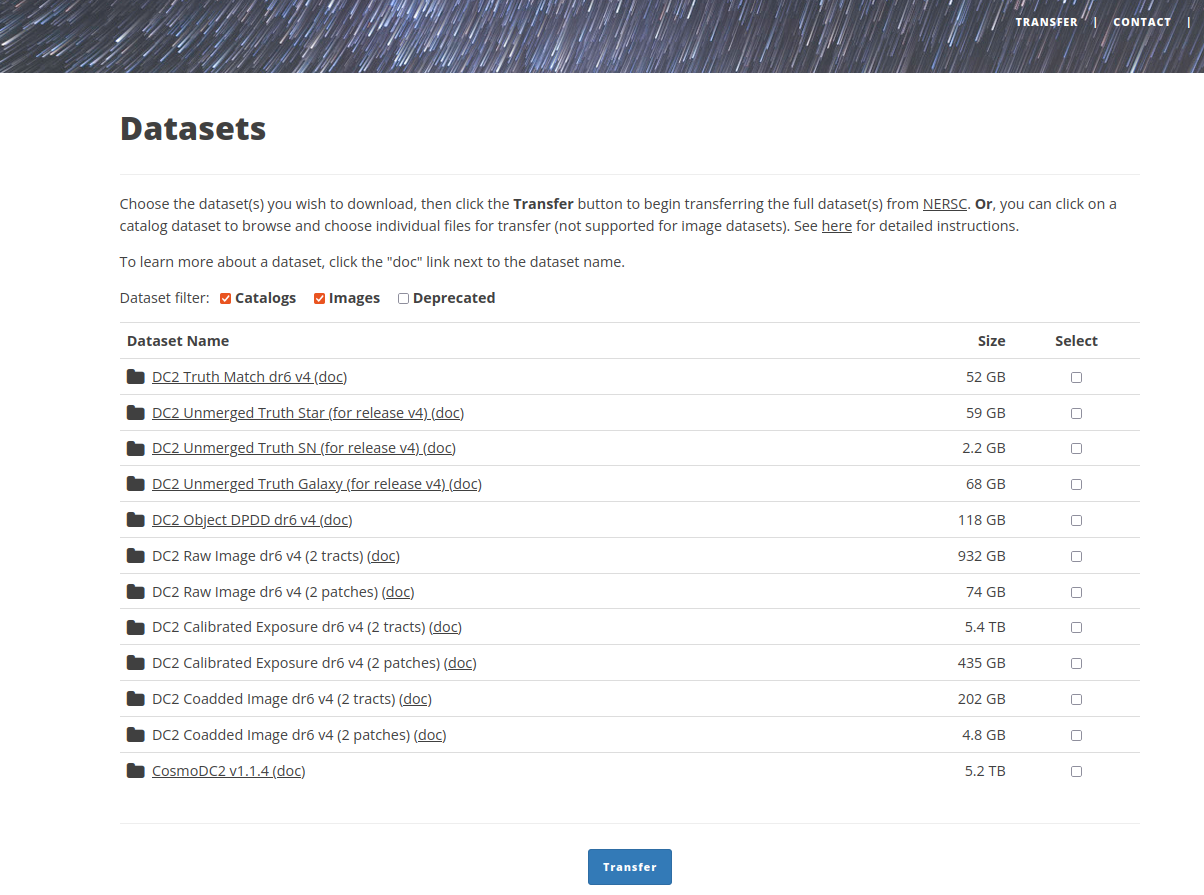Open doc link for DC2 Object DPDD
The height and width of the screenshot is (895, 1204).
coord(336,520)
